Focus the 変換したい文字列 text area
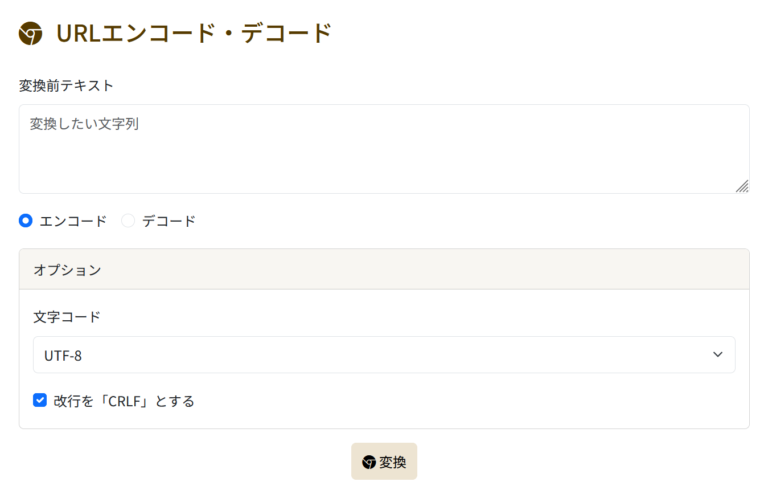The image size is (768, 502). (x=384, y=149)
